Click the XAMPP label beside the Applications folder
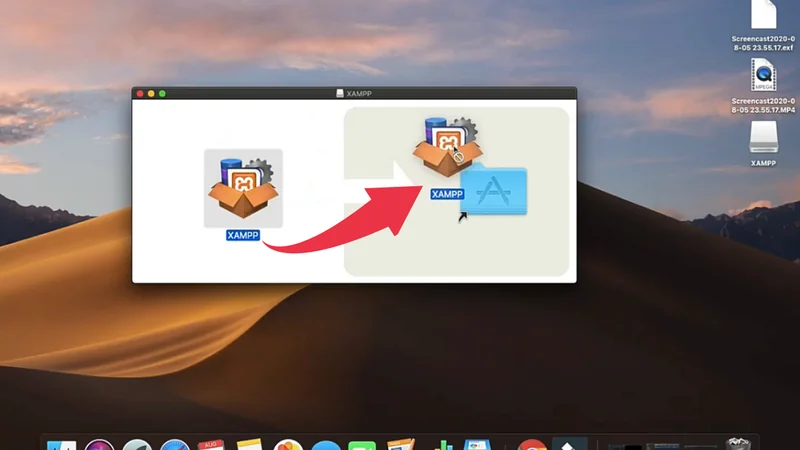The width and height of the screenshot is (800, 450). click(446, 194)
